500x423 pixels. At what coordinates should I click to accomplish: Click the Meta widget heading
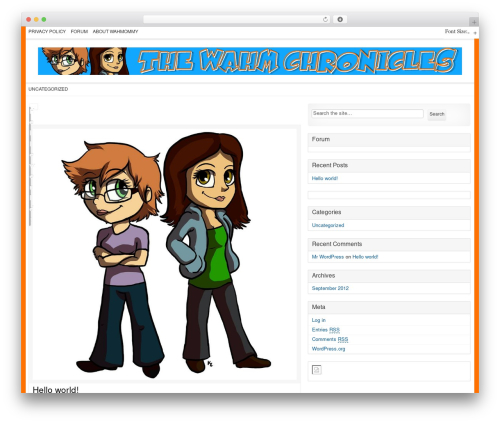pos(318,307)
